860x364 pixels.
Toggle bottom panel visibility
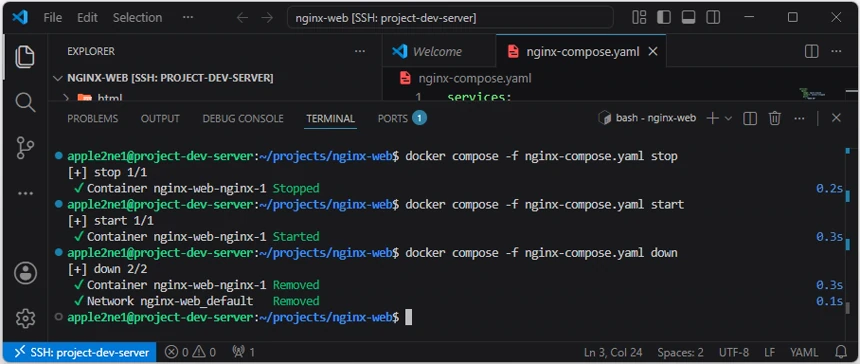coord(688,18)
